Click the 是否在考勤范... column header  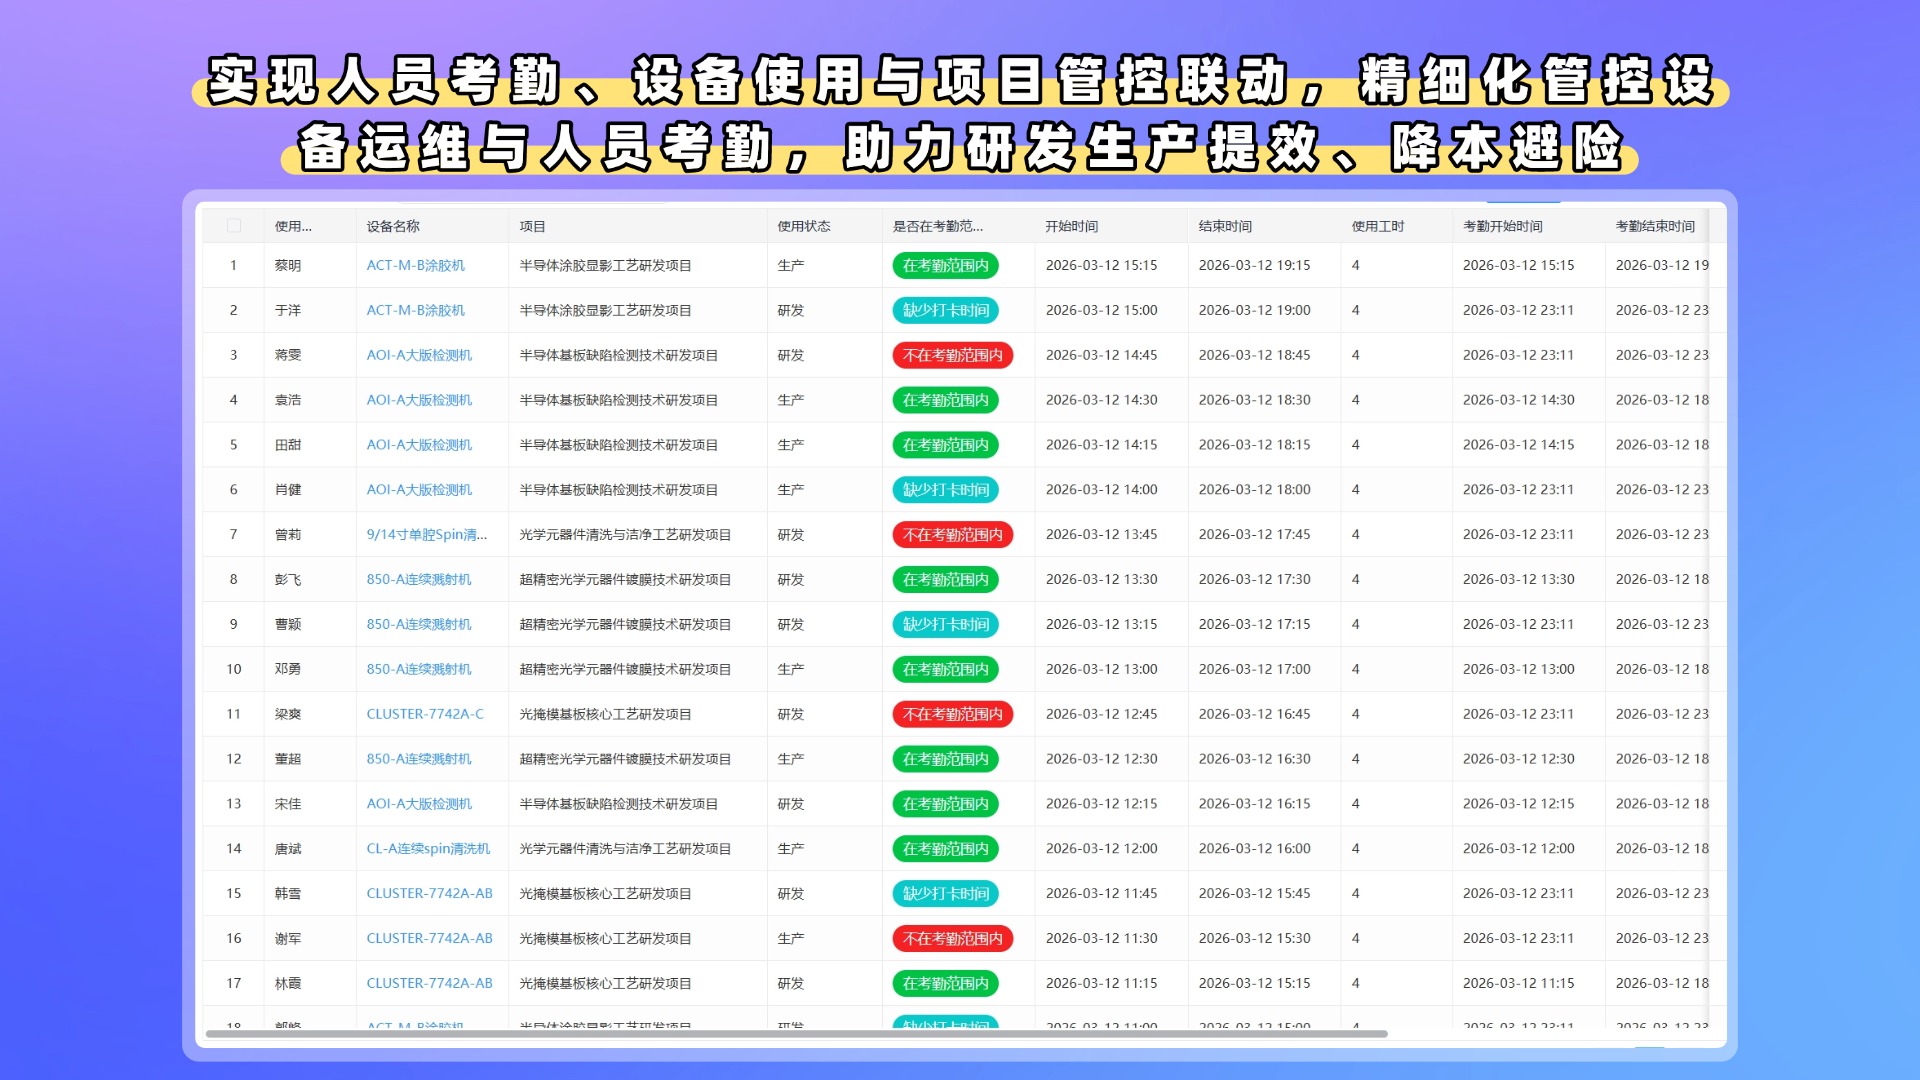tap(938, 226)
